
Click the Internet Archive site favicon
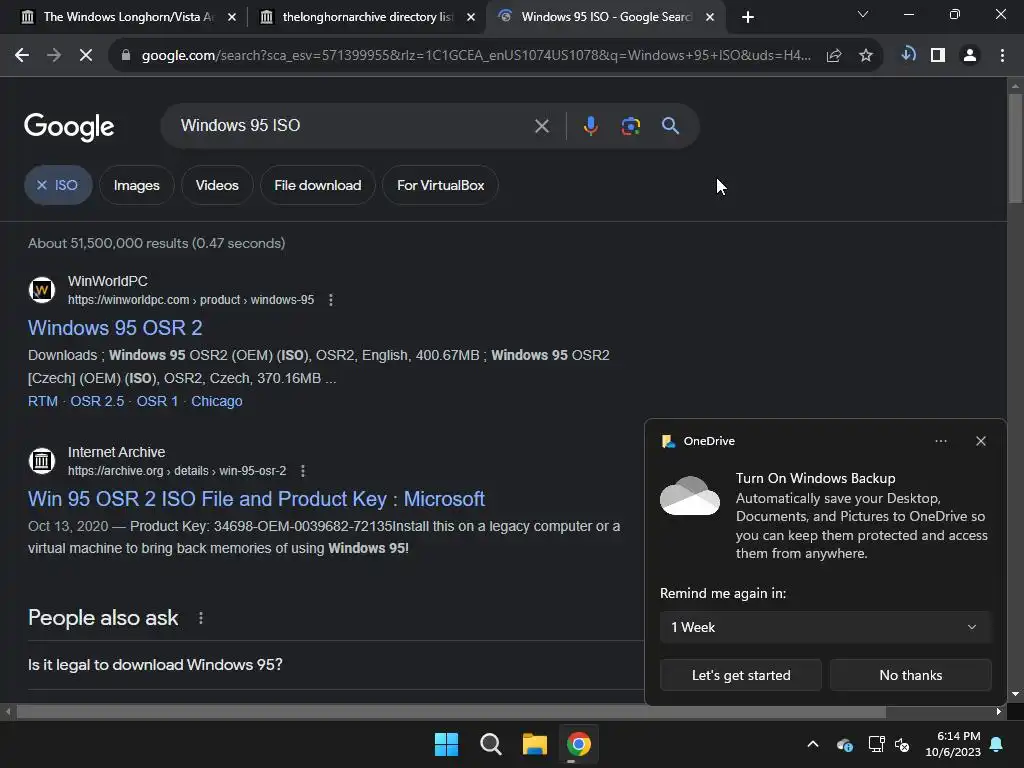[42, 461]
